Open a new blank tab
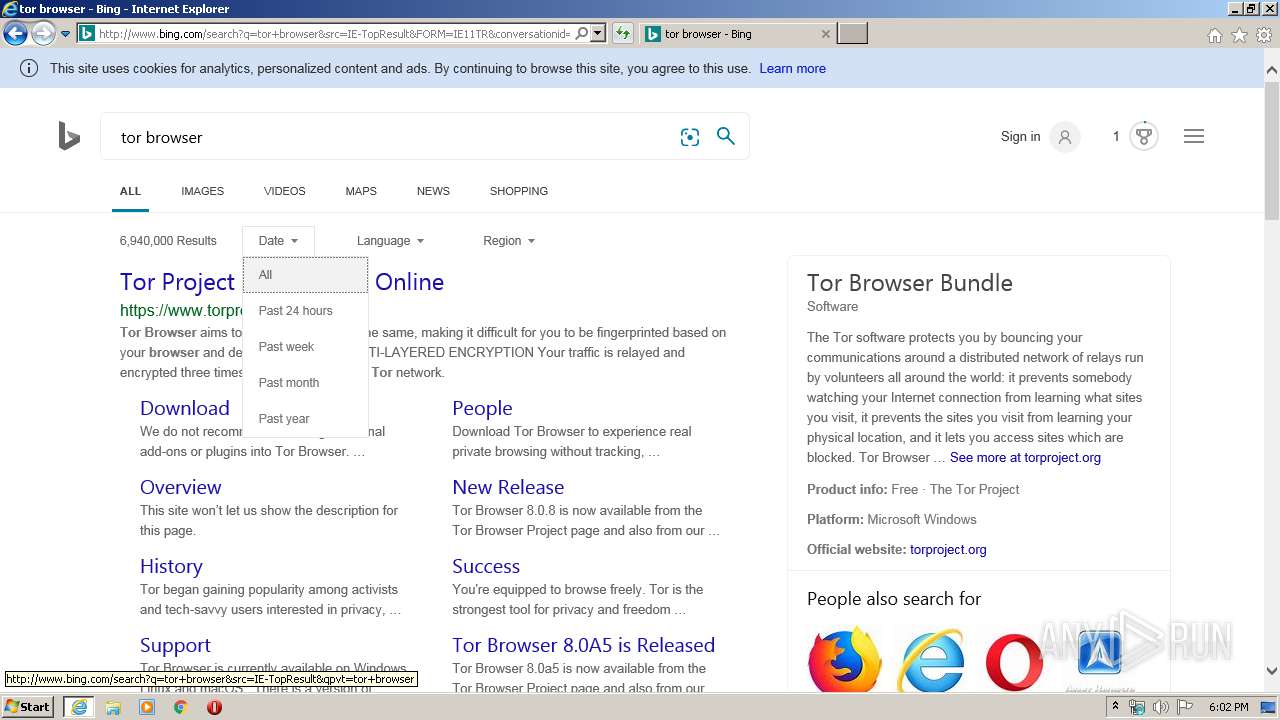This screenshot has width=1280, height=720. click(852, 34)
